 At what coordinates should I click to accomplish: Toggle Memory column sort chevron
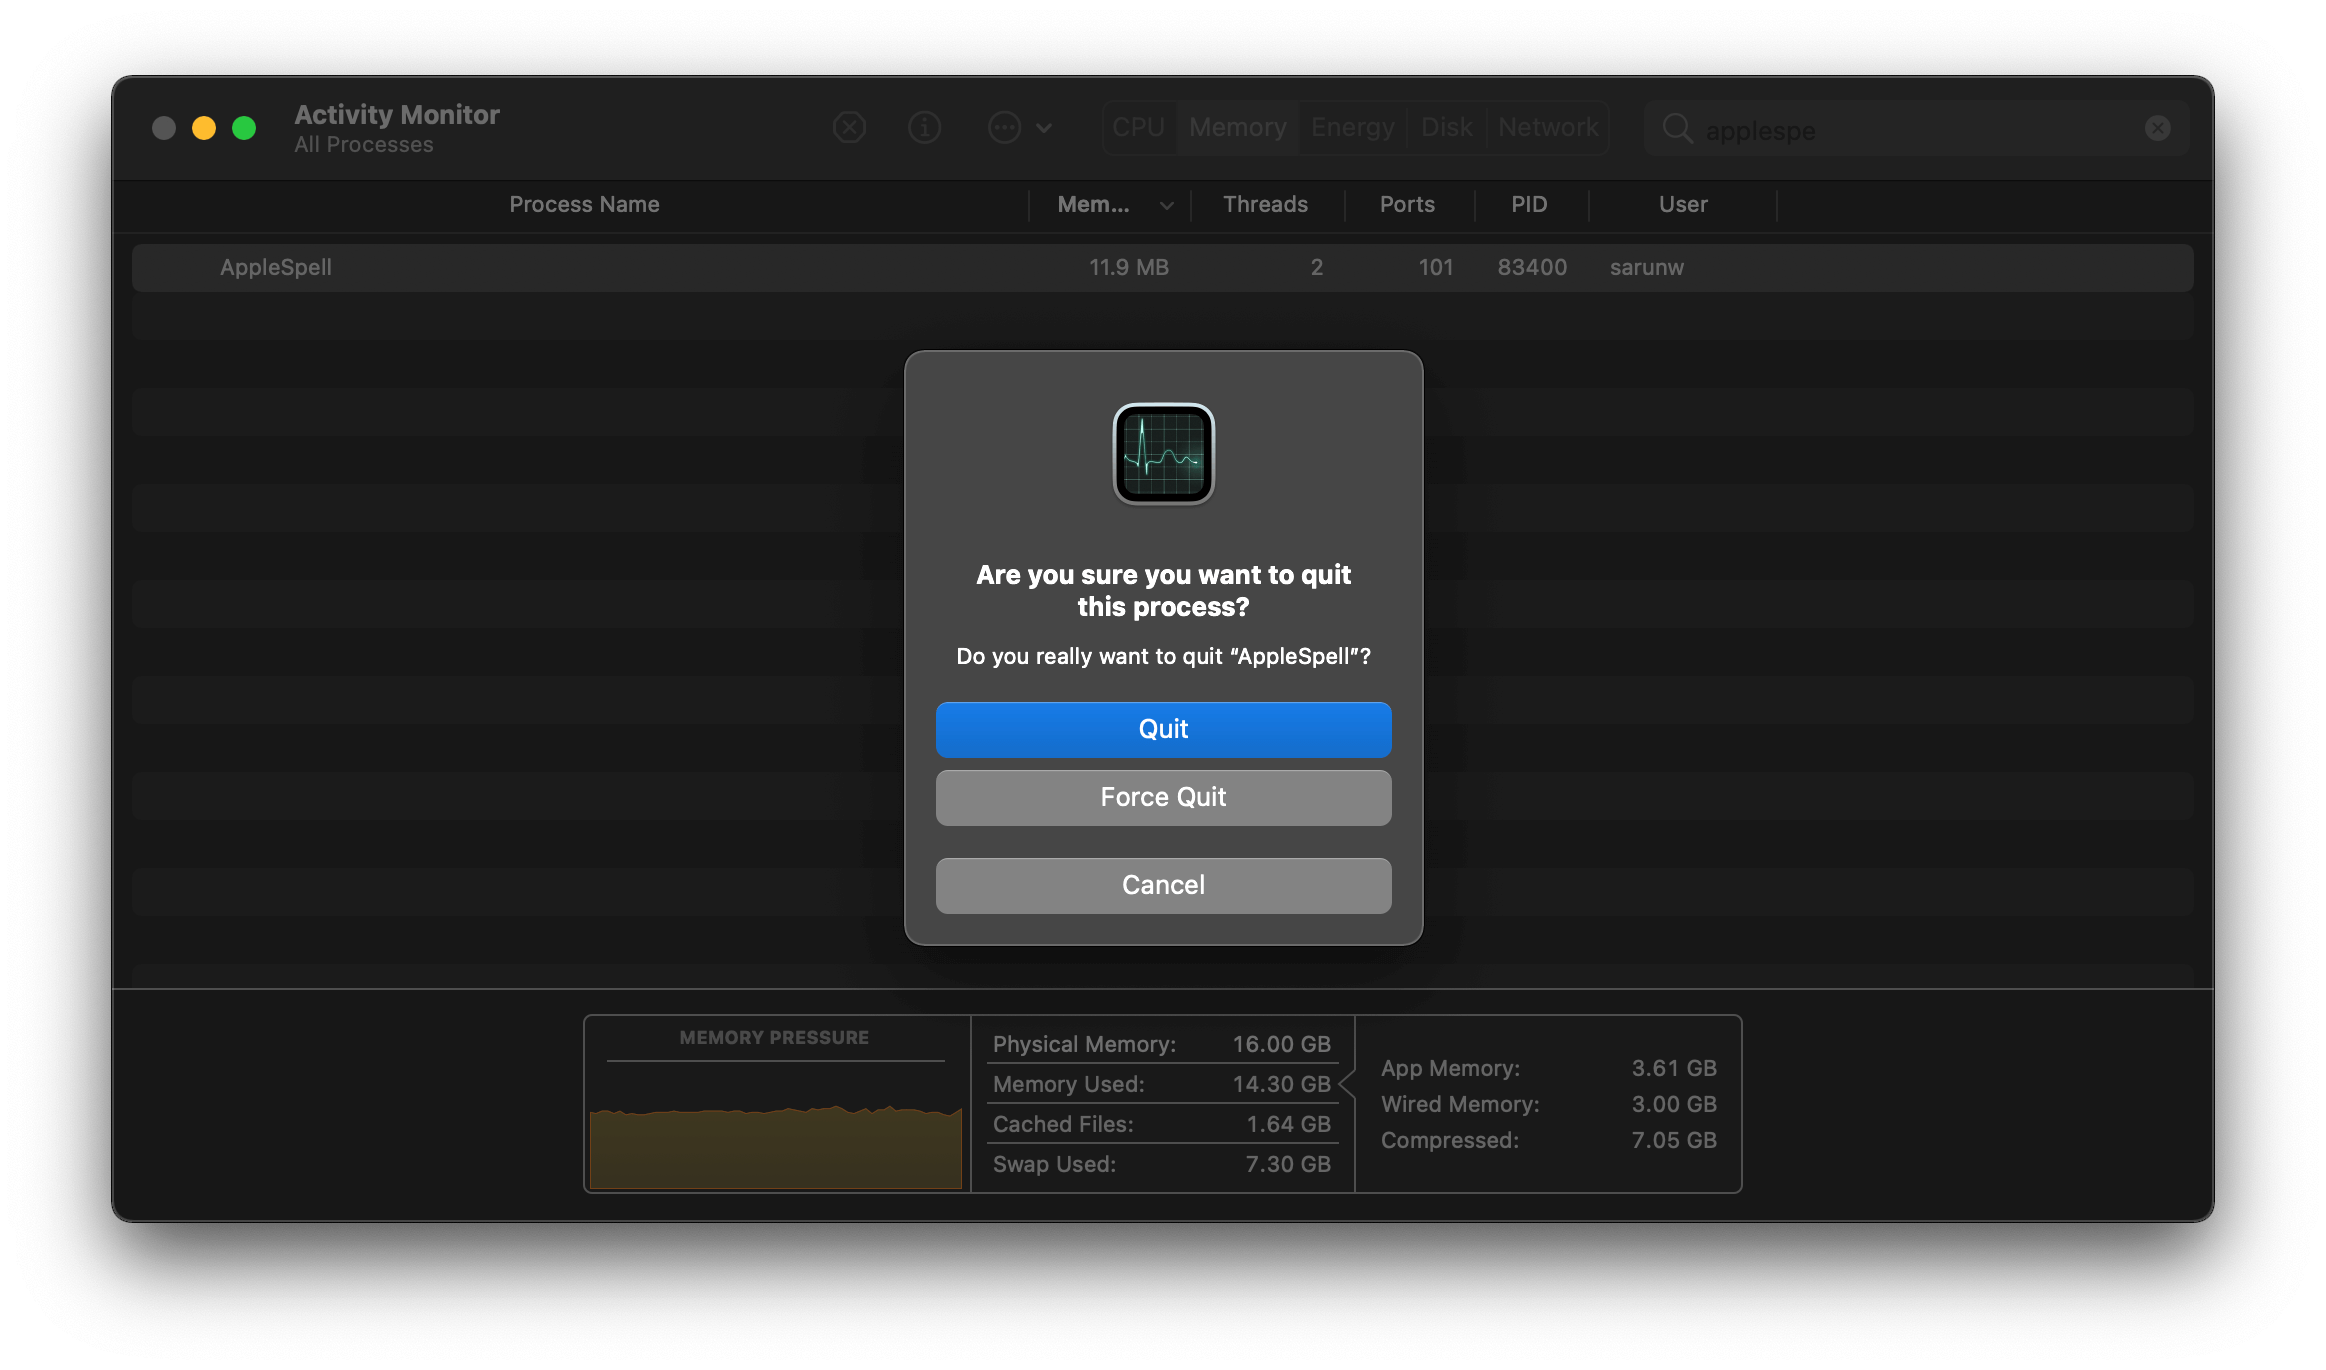1166,206
